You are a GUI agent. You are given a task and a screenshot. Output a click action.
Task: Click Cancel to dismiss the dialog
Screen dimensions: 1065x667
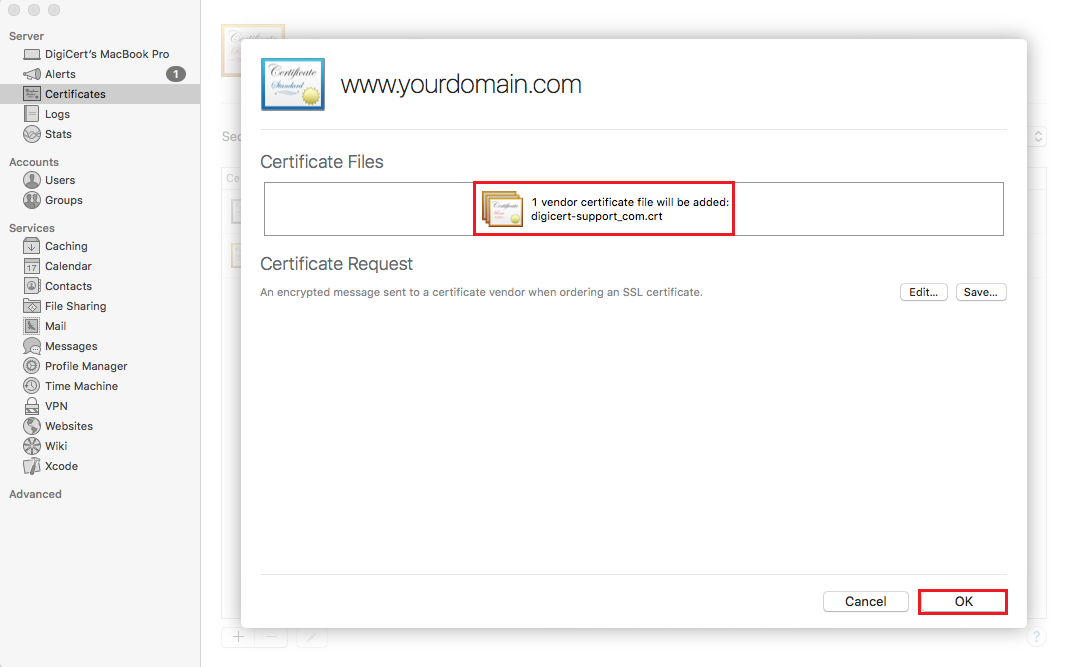click(865, 601)
